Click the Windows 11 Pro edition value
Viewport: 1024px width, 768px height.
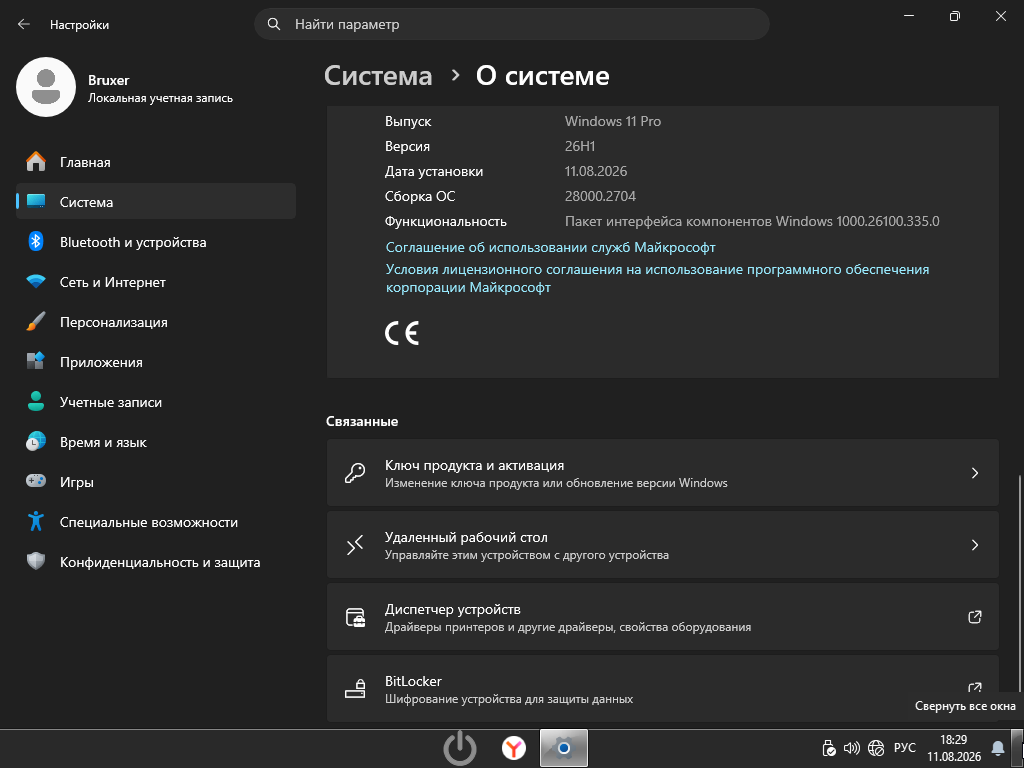coord(613,121)
